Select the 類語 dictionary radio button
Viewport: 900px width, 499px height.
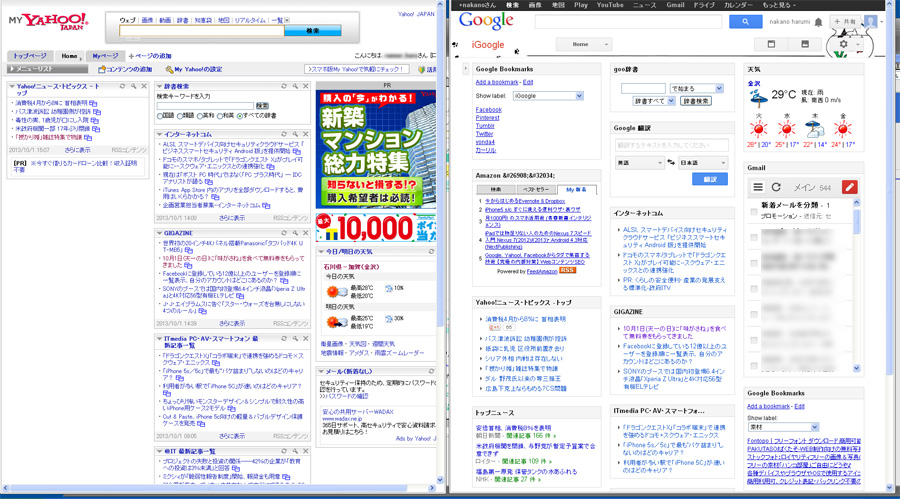[x=180, y=116]
